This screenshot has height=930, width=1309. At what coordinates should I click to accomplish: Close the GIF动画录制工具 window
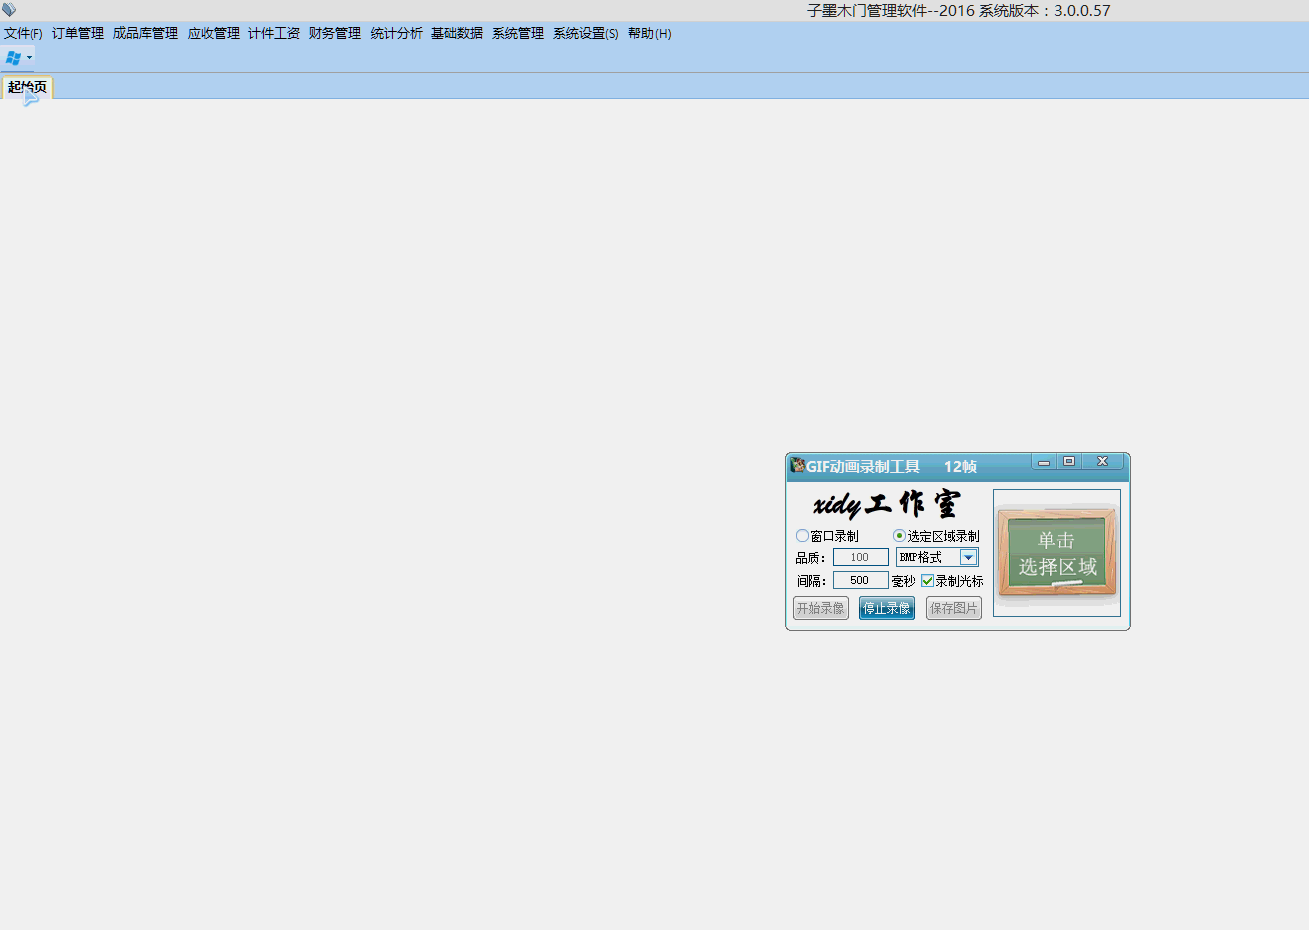point(1102,461)
